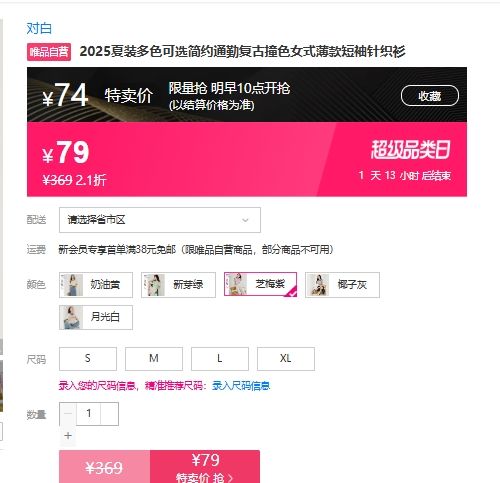Open the 对白 brand link

point(39,28)
